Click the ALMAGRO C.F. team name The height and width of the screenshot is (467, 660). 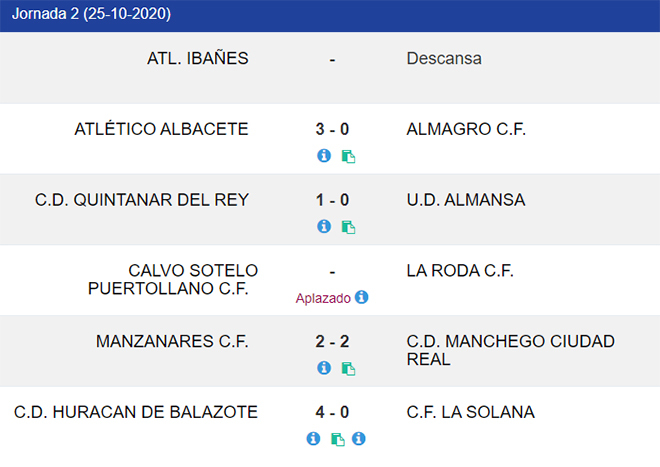coord(466,129)
